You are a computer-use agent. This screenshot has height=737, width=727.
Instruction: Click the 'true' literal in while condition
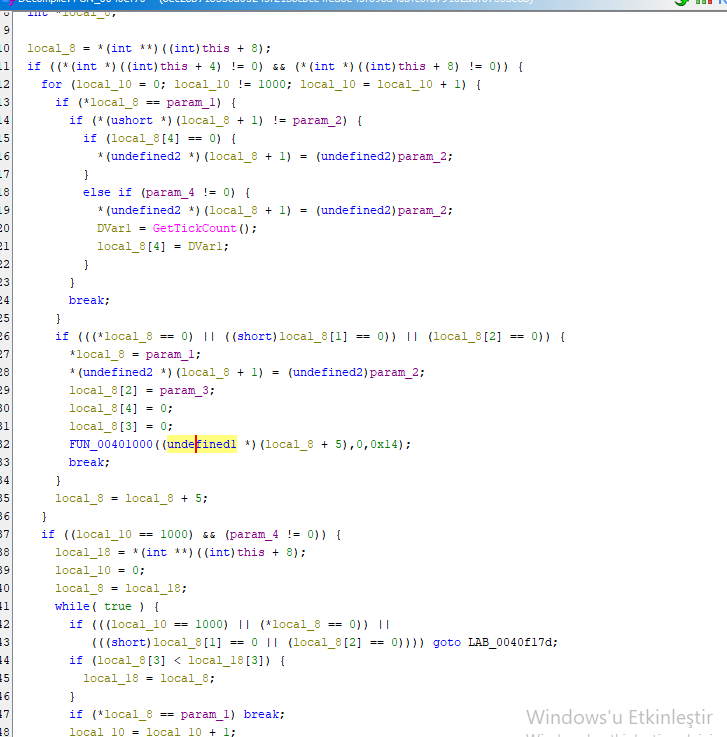pos(117,606)
